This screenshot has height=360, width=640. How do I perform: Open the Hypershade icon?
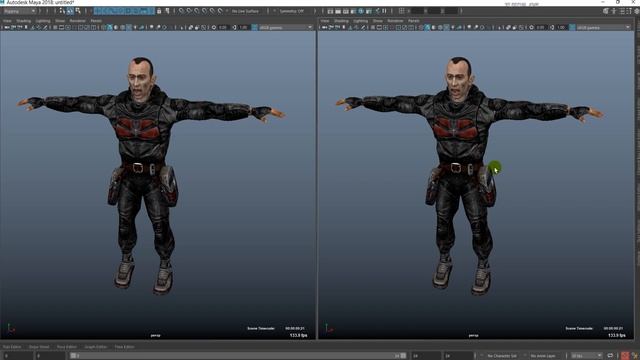coord(361,11)
